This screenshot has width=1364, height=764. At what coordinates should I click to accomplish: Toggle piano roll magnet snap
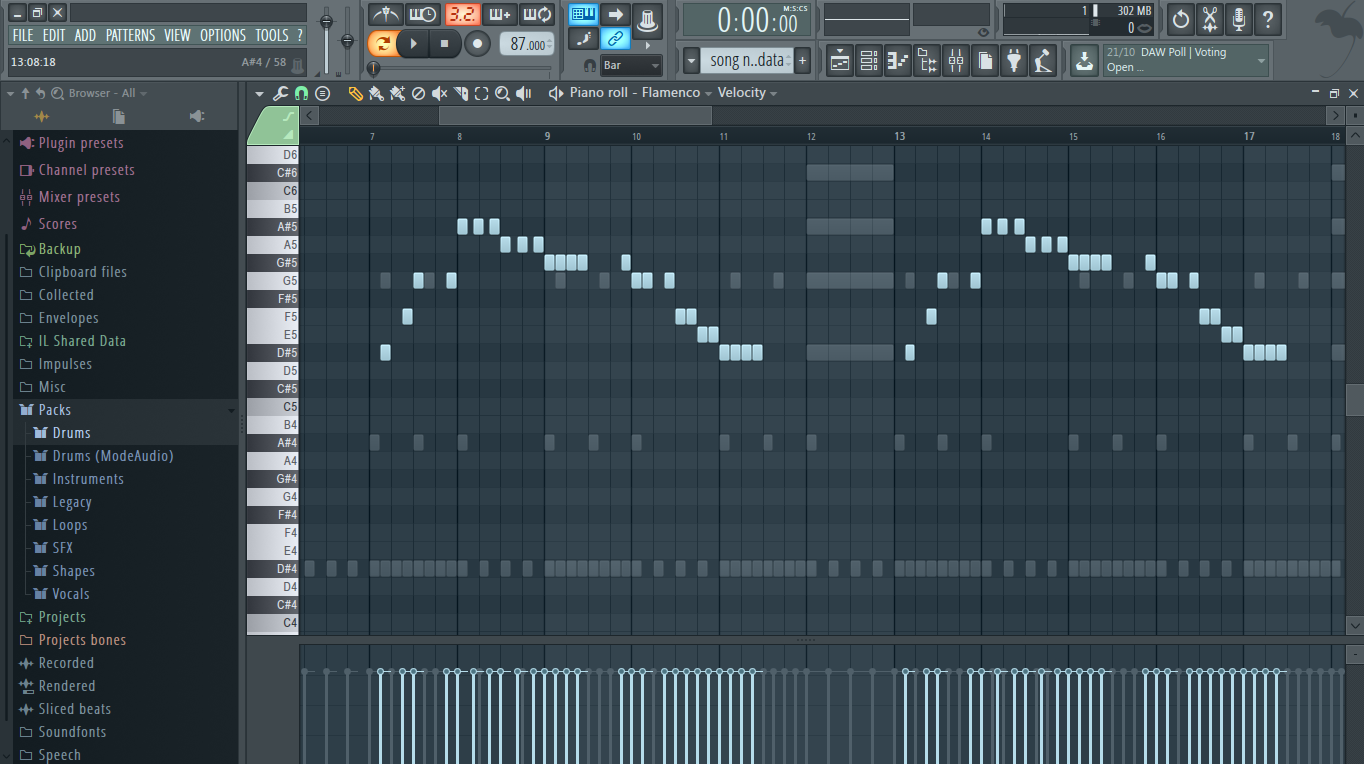[x=301, y=93]
